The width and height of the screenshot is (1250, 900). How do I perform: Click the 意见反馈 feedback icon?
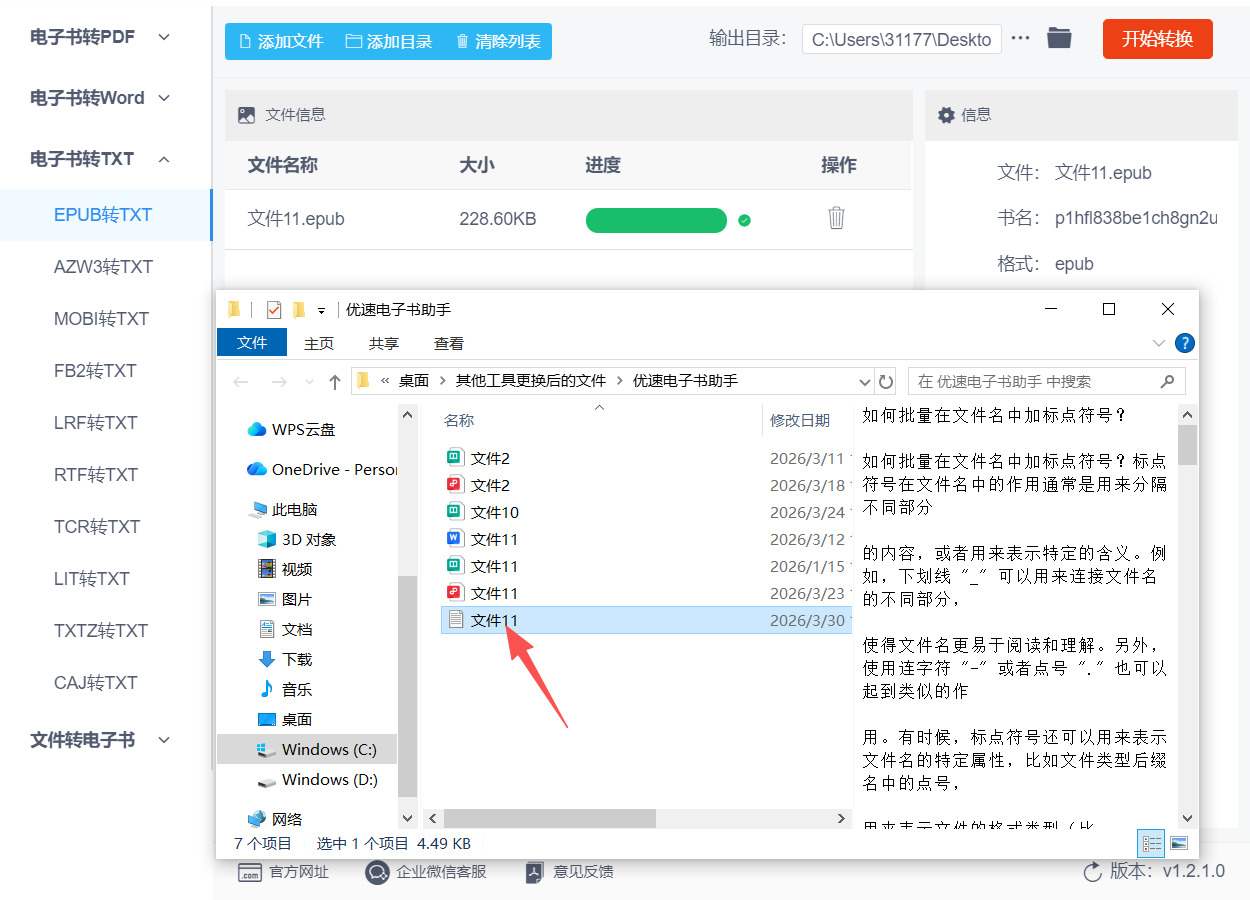535,872
